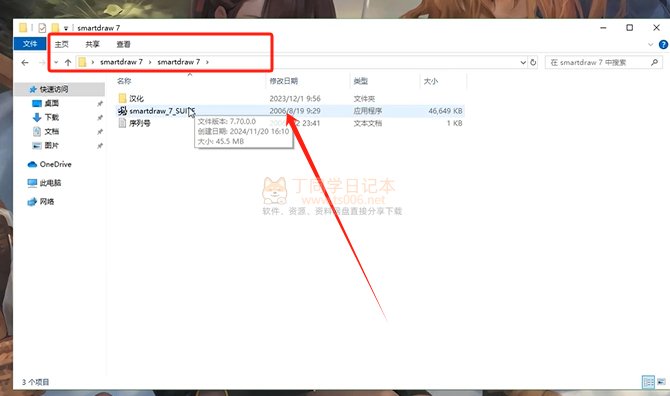Click the 应用程序 type cell
This screenshot has height=396, width=670.
pyautogui.click(x=368, y=111)
